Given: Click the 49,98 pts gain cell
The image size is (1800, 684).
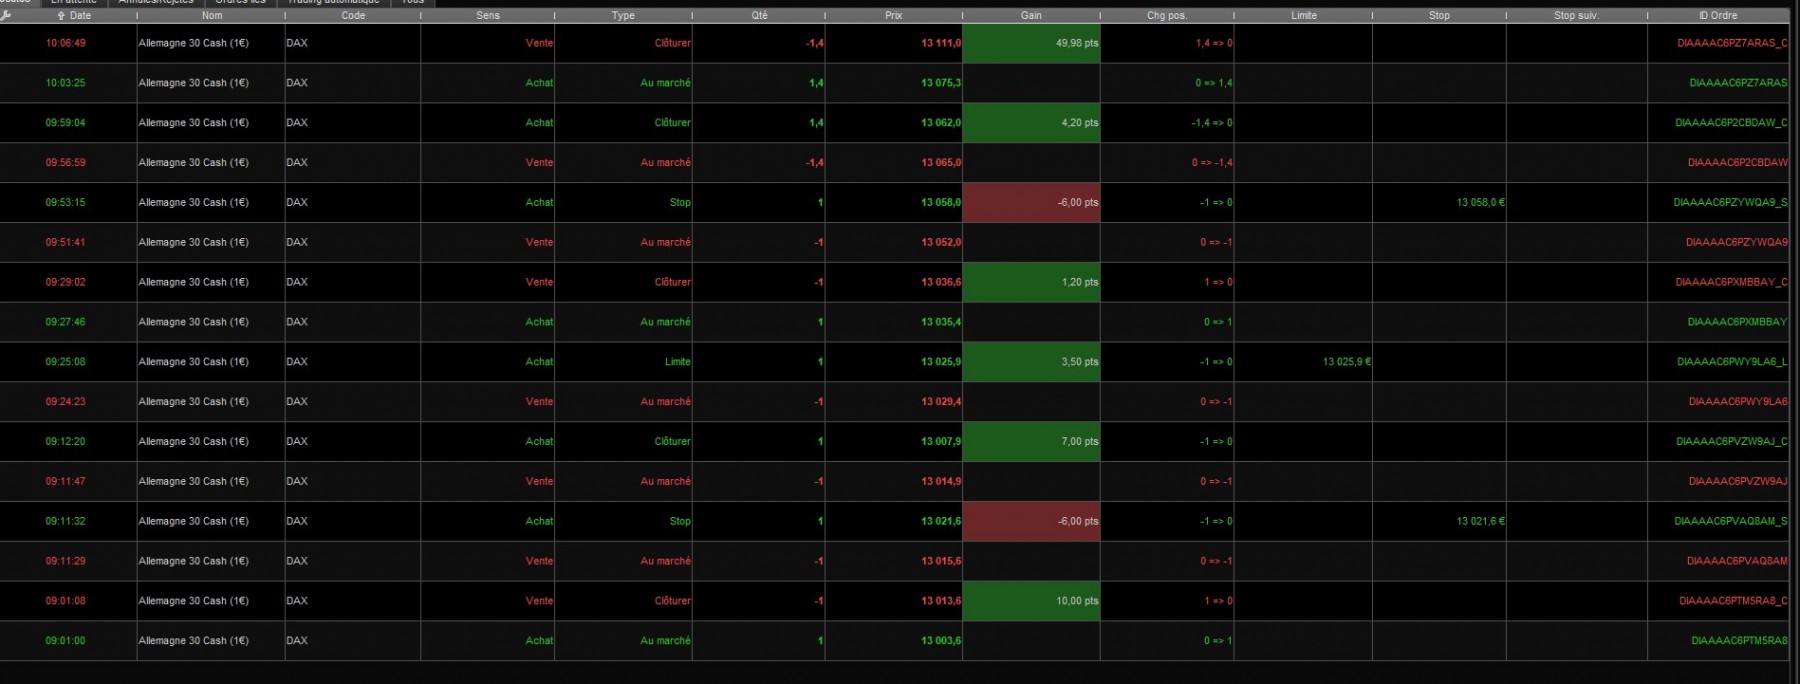Looking at the screenshot, I should (x=1031, y=43).
